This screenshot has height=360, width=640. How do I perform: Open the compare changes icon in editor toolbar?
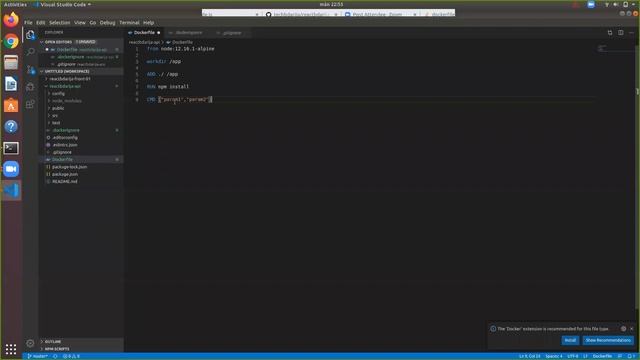point(610,33)
